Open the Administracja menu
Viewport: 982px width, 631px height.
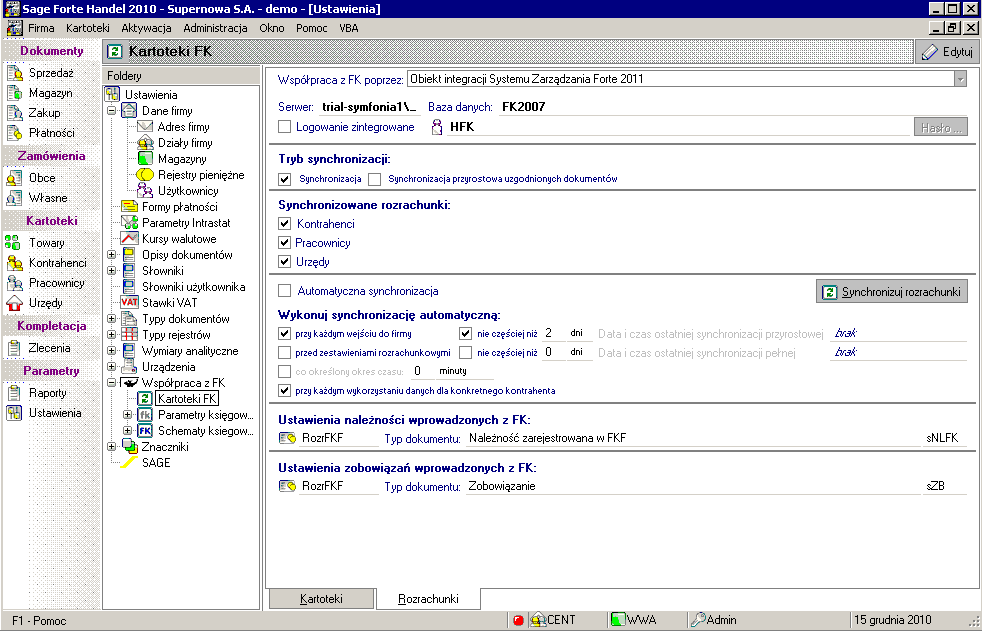[x=215, y=28]
